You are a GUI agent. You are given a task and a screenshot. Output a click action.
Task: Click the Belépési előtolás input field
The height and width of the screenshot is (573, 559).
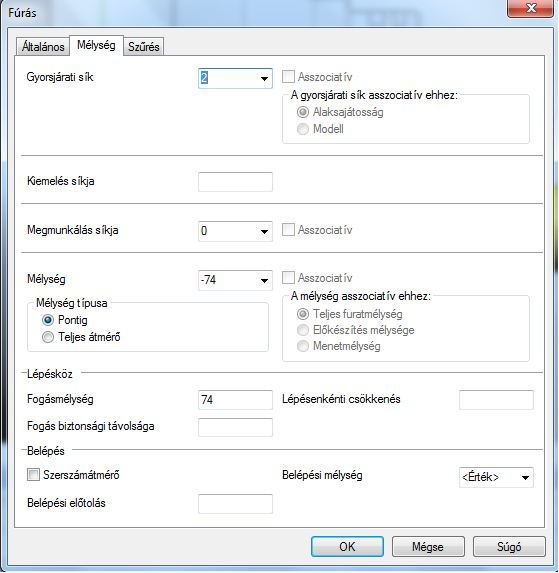[x=235, y=504]
